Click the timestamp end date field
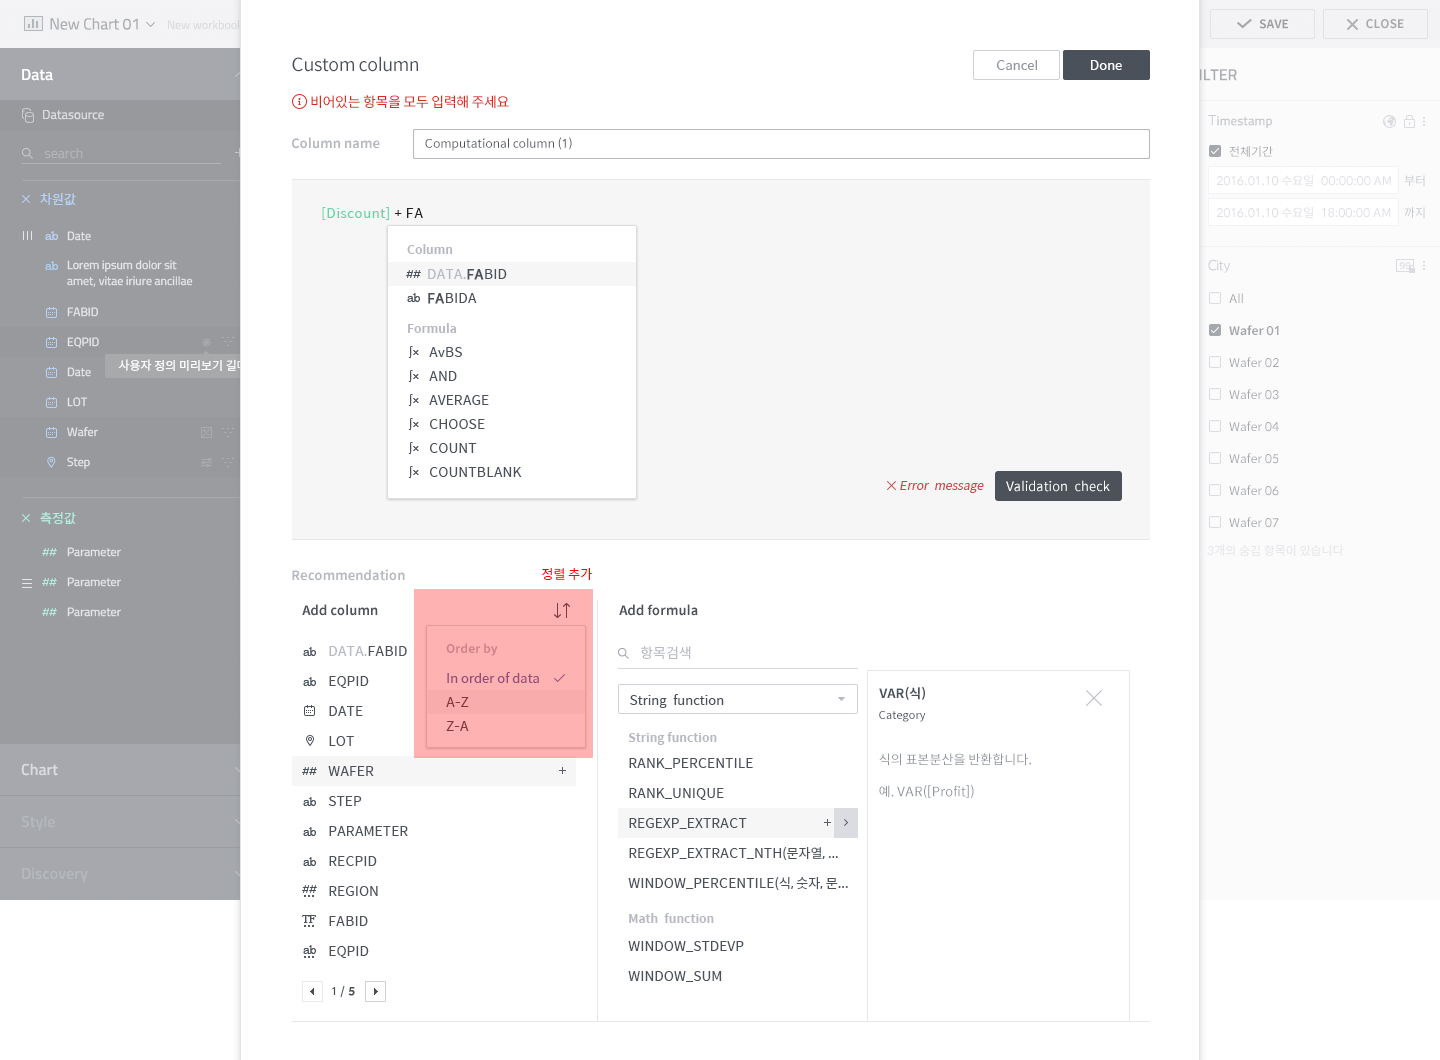1440x1060 pixels. click(1303, 213)
